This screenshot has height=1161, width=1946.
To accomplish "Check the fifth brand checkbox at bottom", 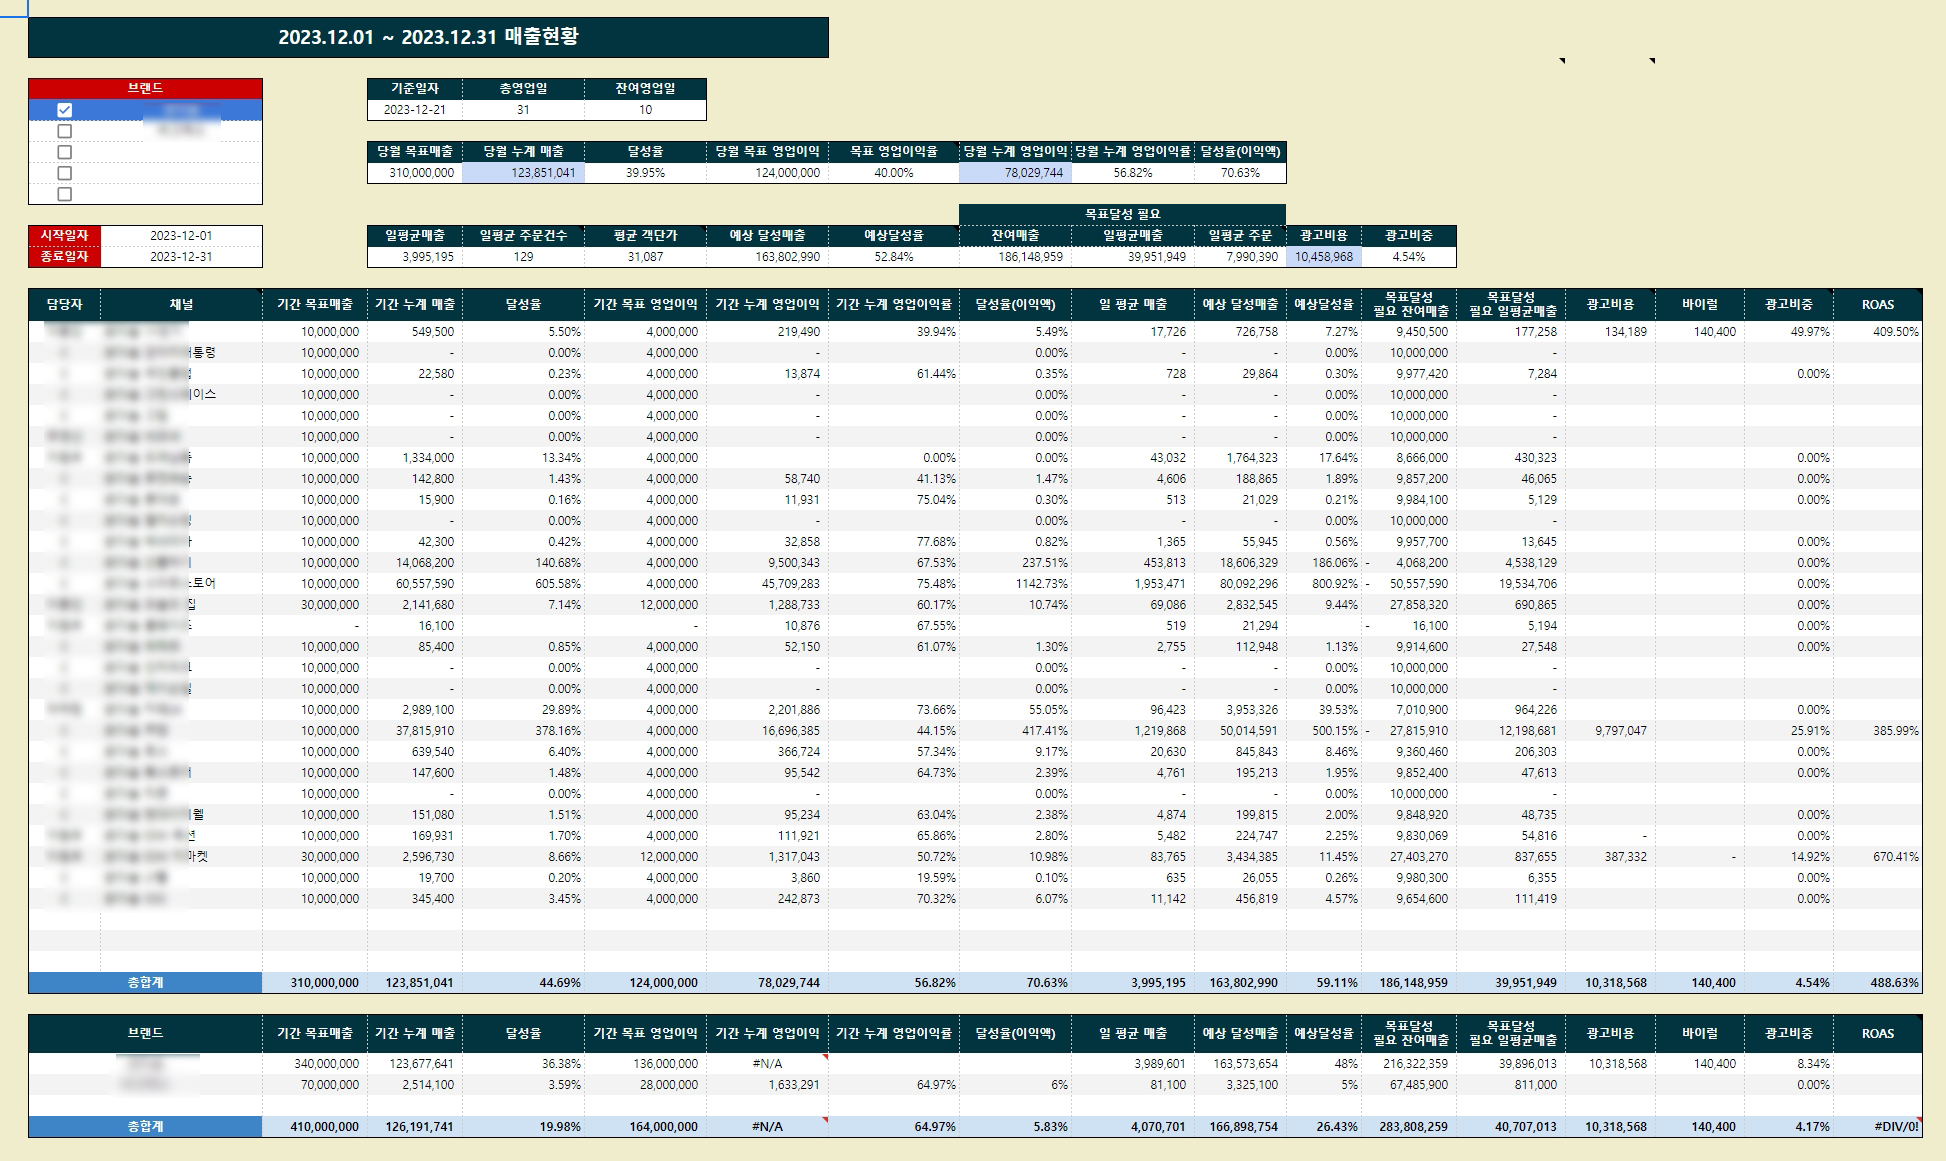I will [65, 194].
